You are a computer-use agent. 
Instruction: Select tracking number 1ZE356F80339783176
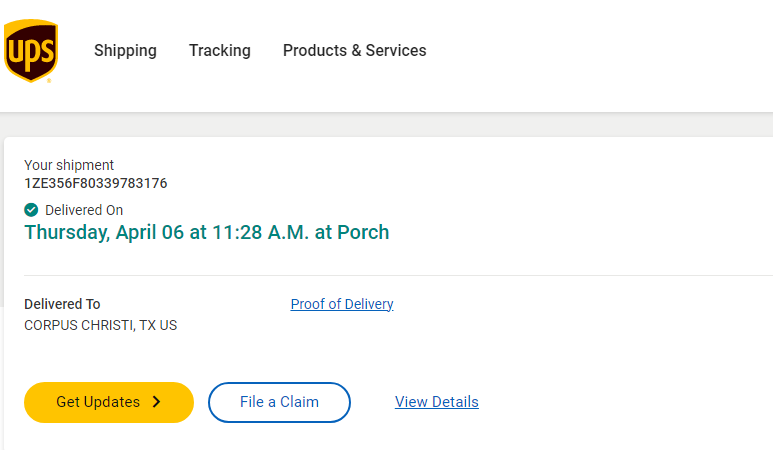click(x=96, y=183)
